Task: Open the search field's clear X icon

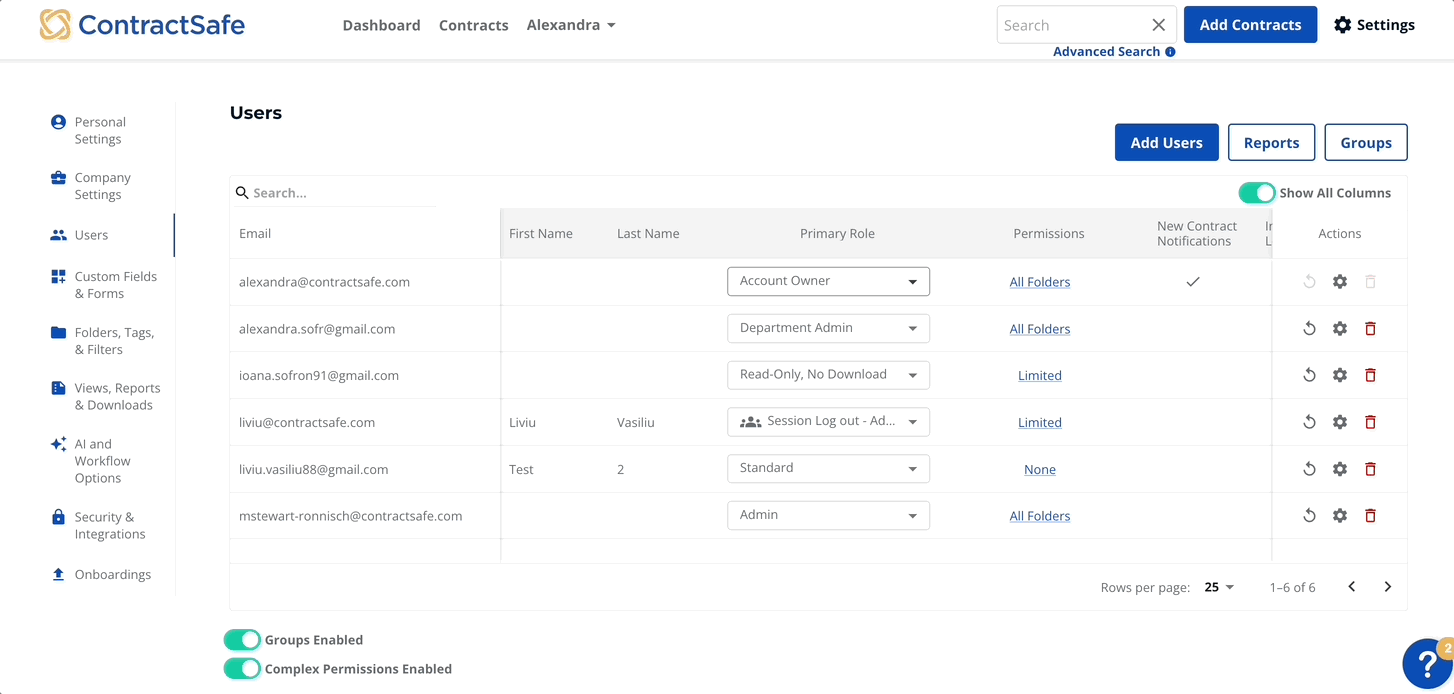Action: coord(1158,24)
